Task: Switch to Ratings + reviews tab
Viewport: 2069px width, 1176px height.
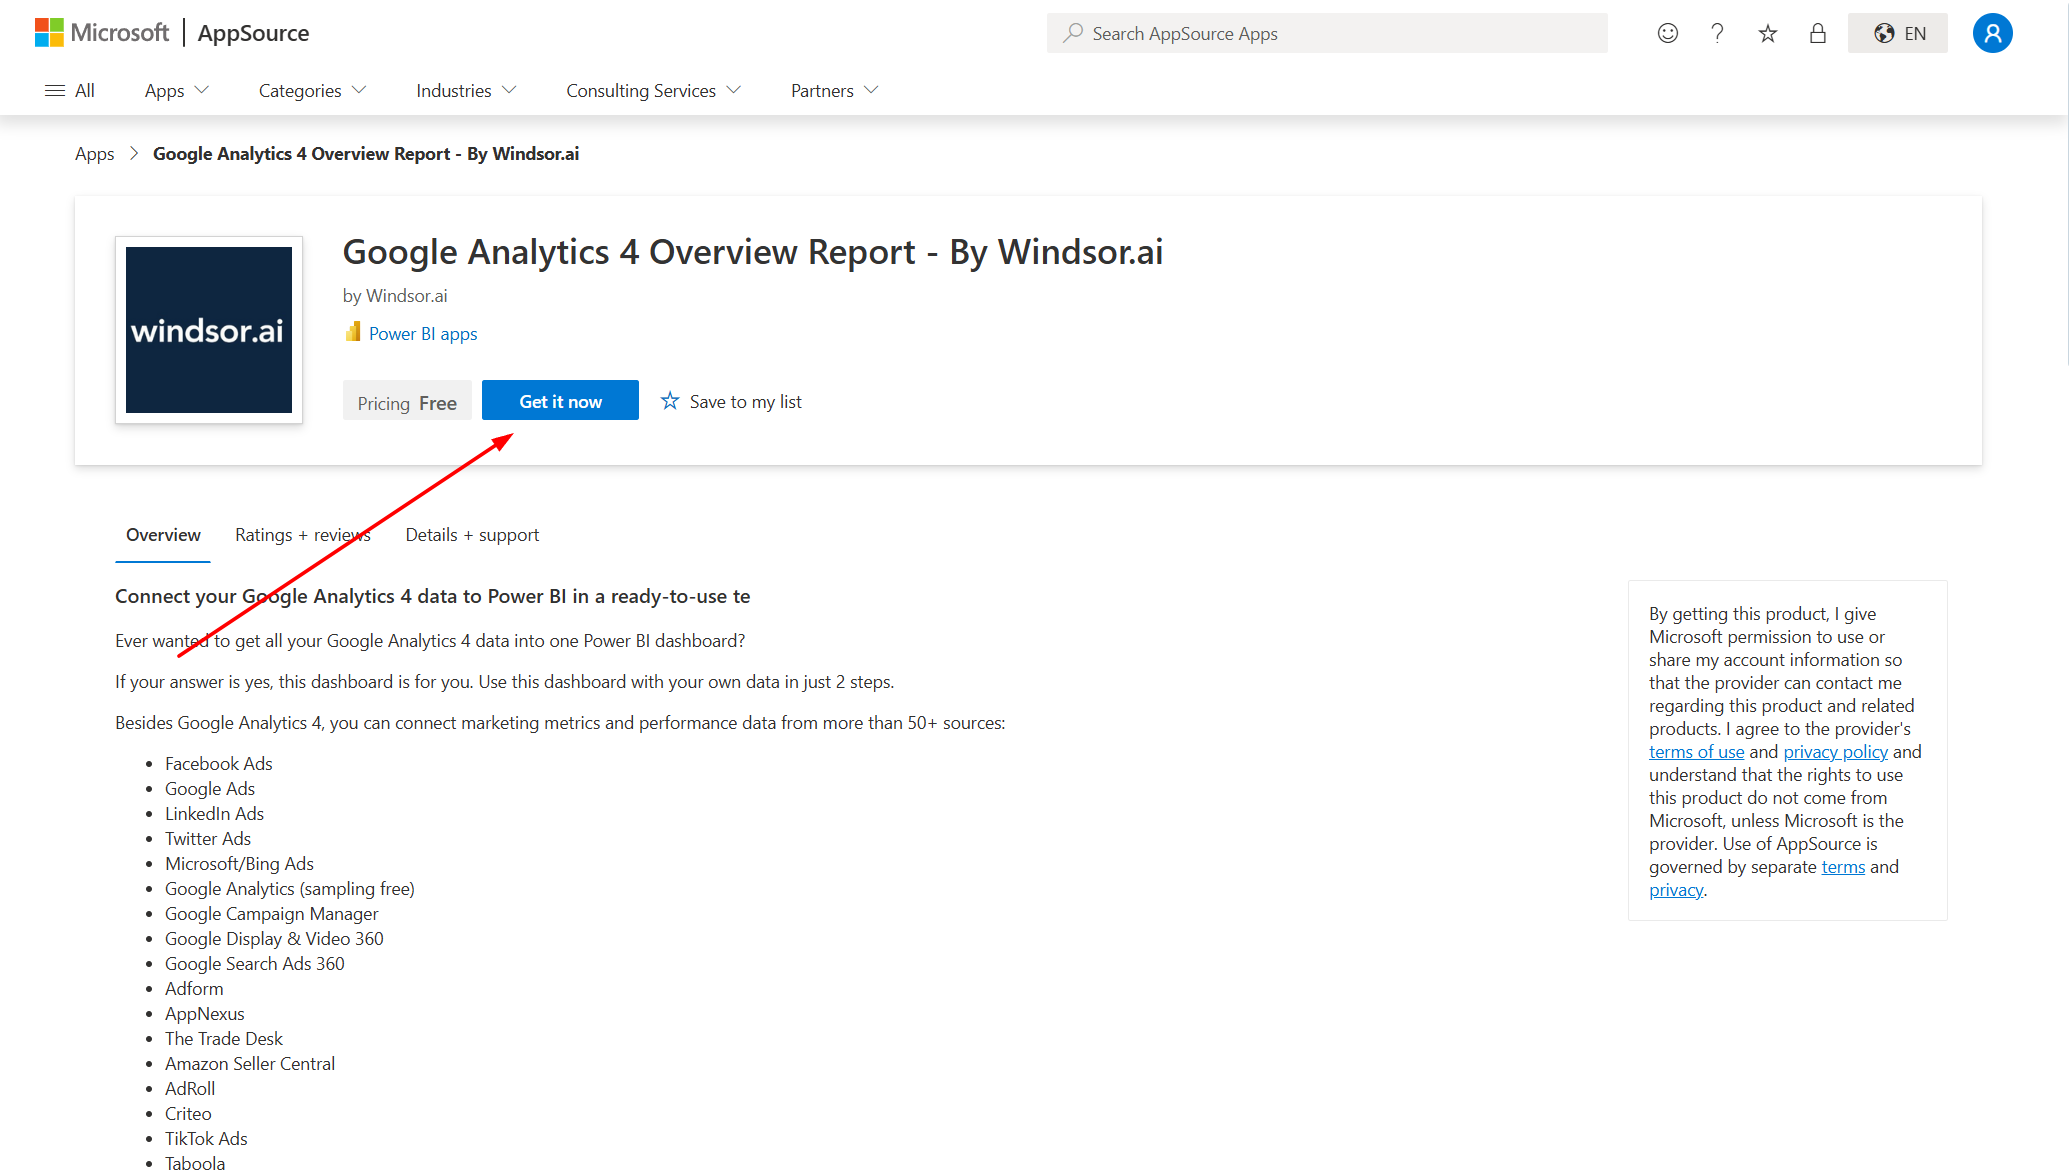Action: point(303,535)
